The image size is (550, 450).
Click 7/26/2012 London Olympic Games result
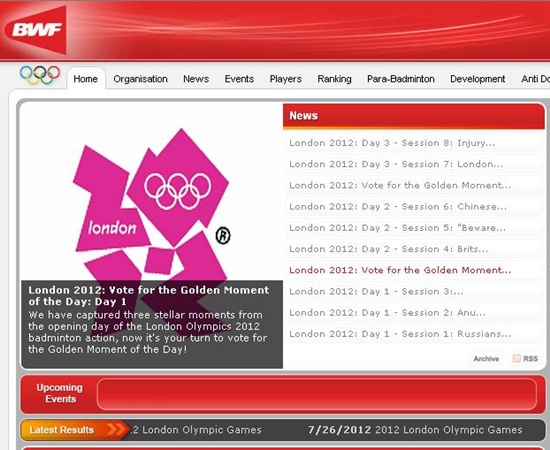pyautogui.click(x=415, y=430)
